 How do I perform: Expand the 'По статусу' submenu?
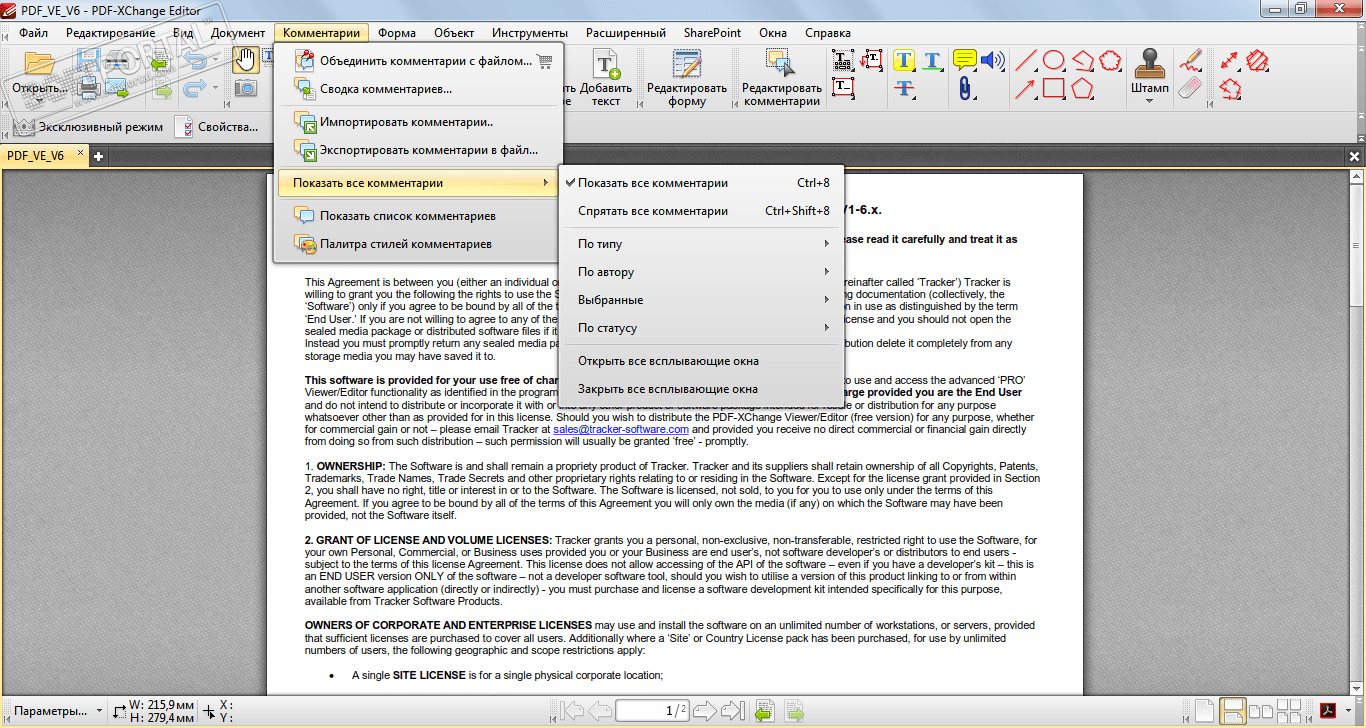[701, 328]
